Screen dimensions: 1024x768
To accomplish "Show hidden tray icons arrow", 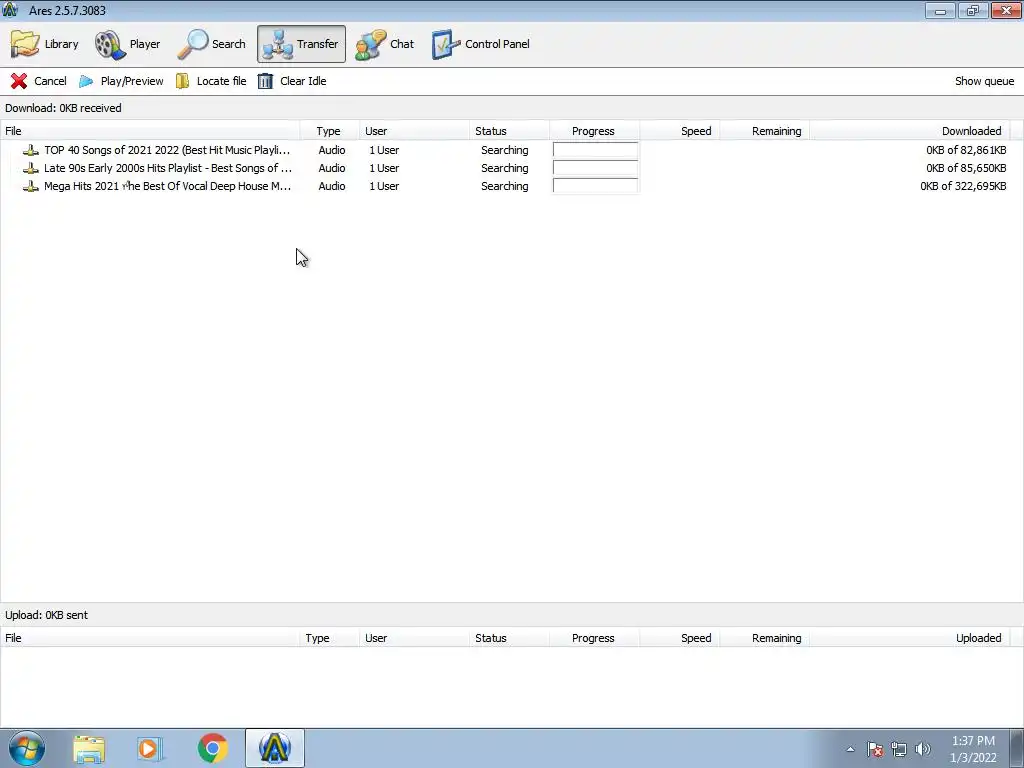I will (x=850, y=749).
